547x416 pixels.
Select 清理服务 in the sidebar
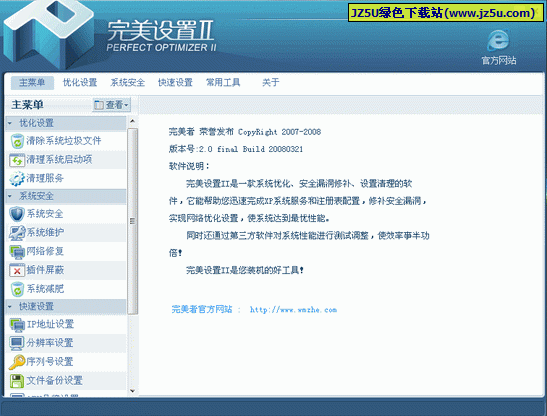point(66,179)
